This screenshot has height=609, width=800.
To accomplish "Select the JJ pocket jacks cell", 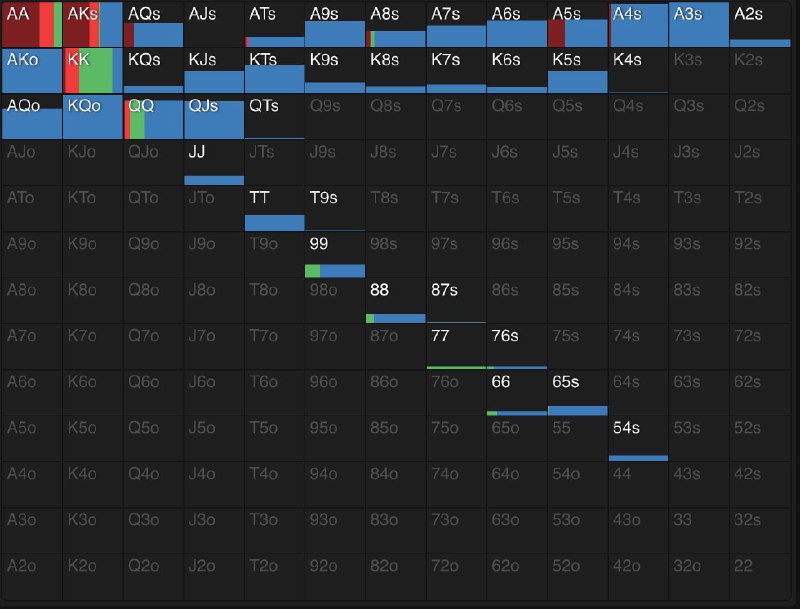I will pyautogui.click(x=214, y=162).
